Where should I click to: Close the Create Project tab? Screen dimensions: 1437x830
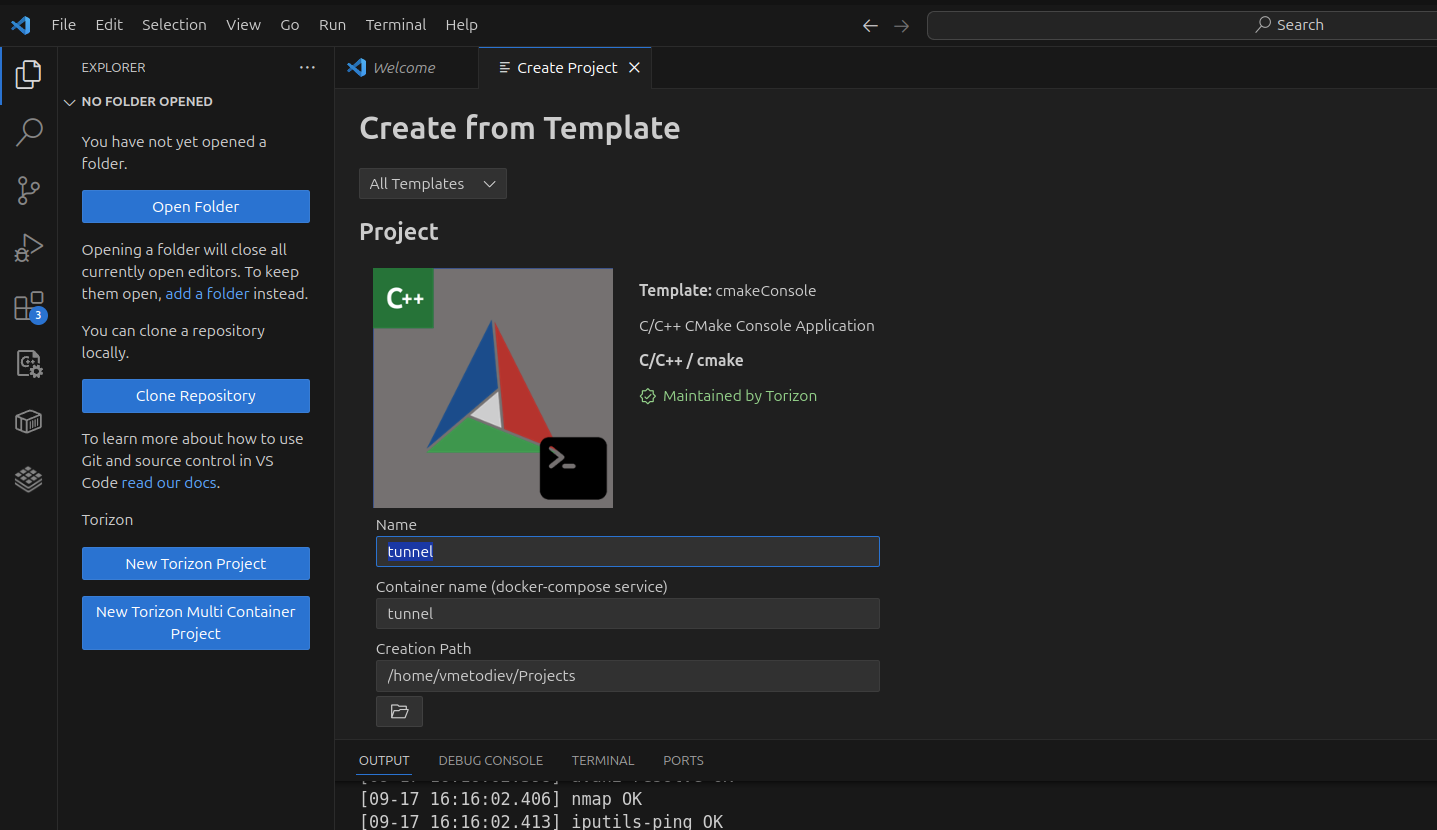click(x=634, y=68)
